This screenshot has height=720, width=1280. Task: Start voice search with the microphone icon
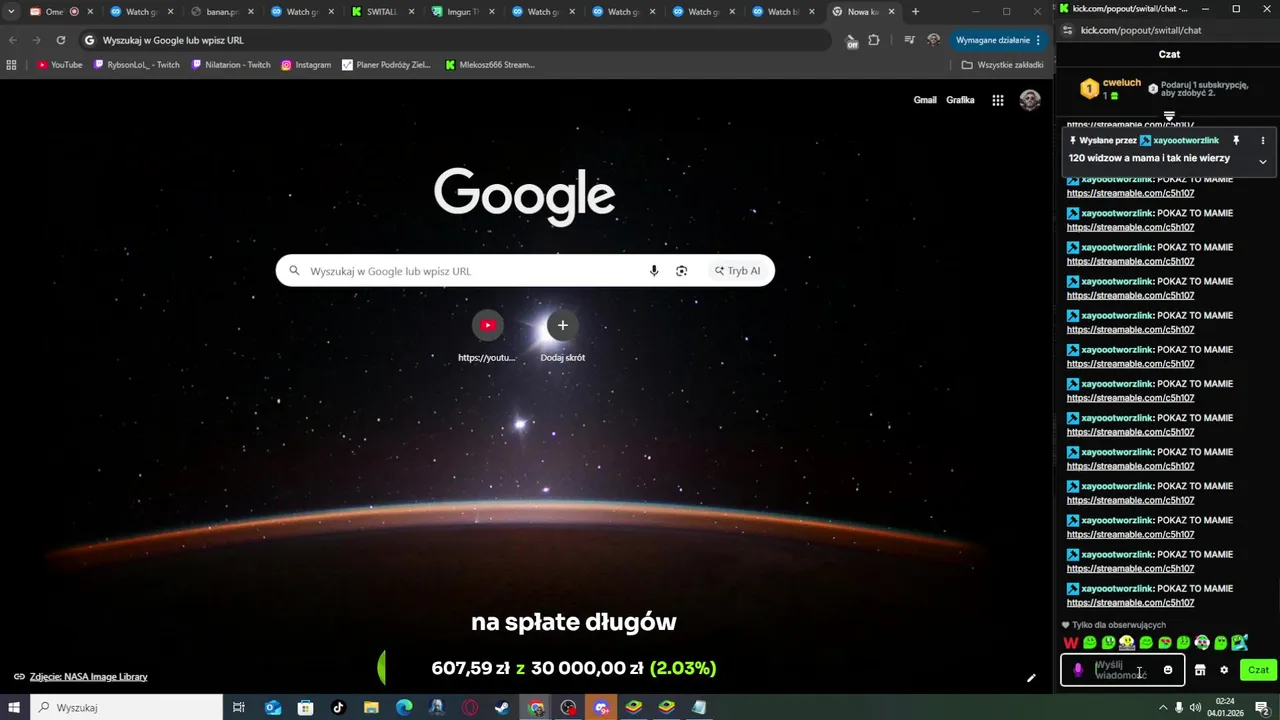(654, 271)
